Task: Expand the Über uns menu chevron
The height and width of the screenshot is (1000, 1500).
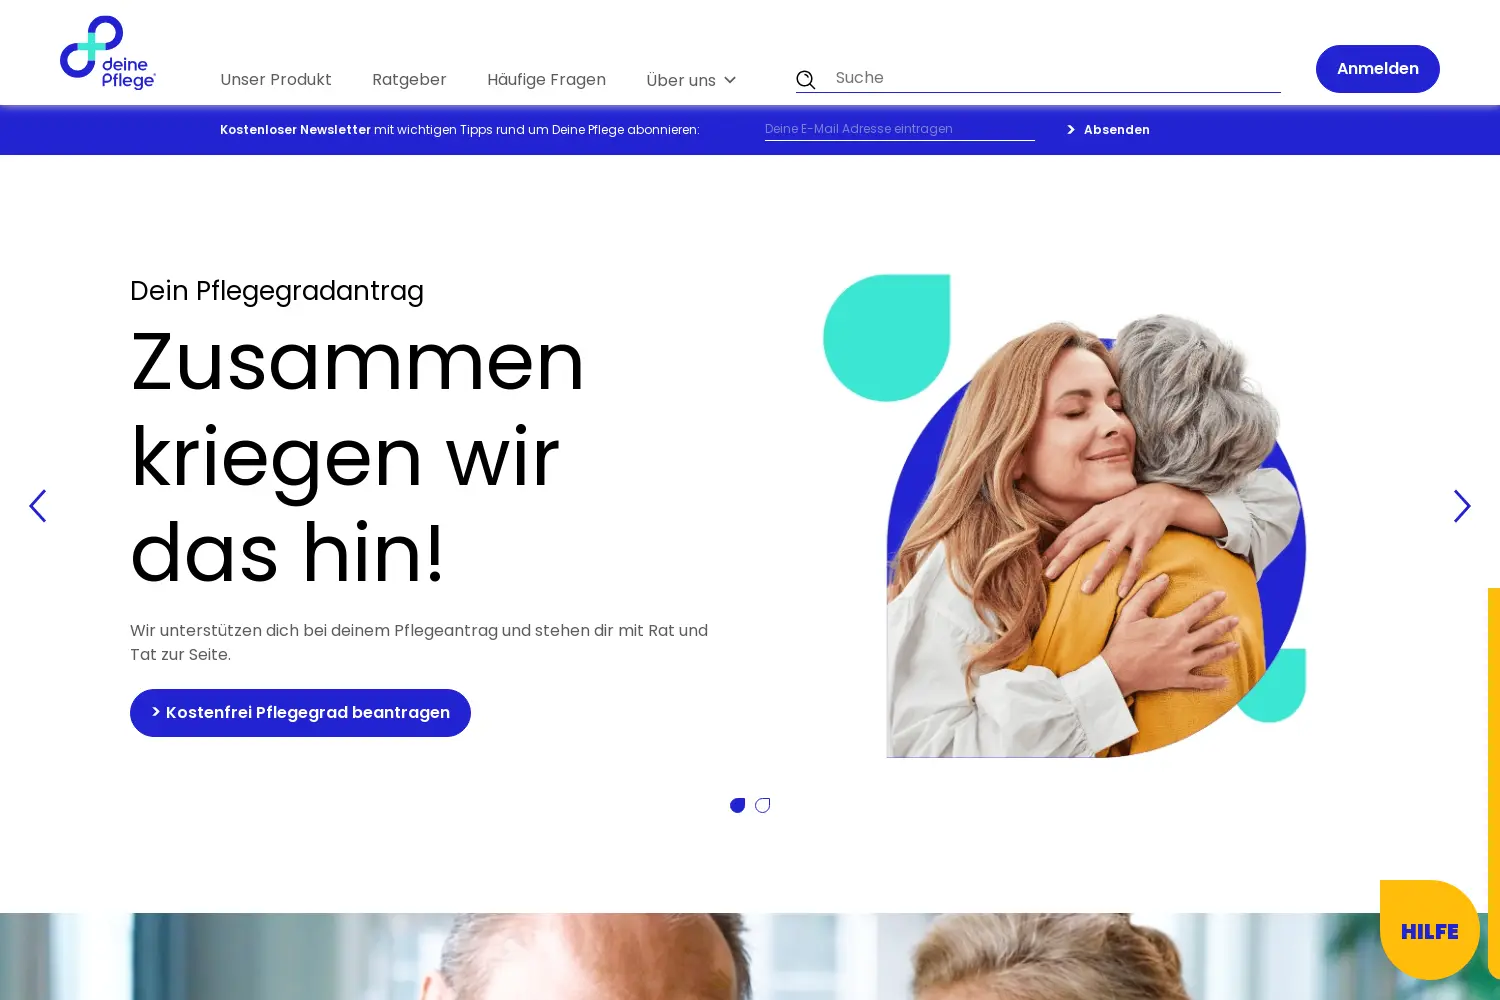Action: [730, 80]
